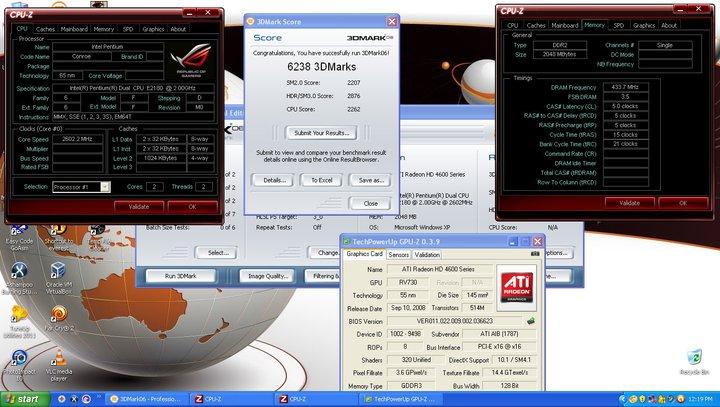Click the Change... button in 3DMark06

click(325, 253)
